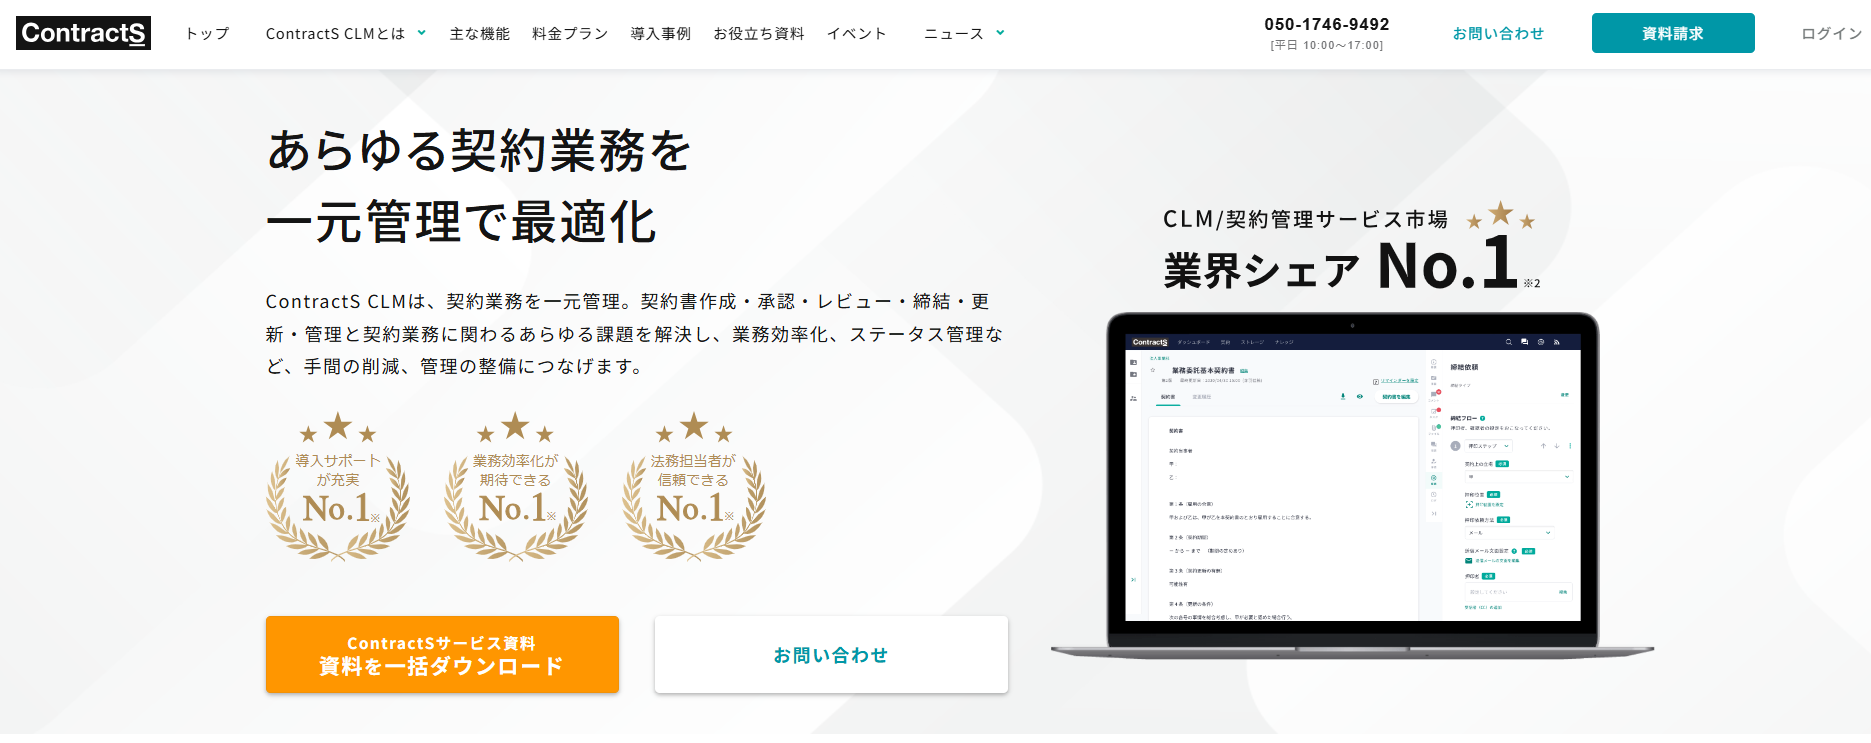Click the 業界シェア No.1 heading
Image resolution: width=1871 pixels, height=743 pixels.
click(1341, 265)
